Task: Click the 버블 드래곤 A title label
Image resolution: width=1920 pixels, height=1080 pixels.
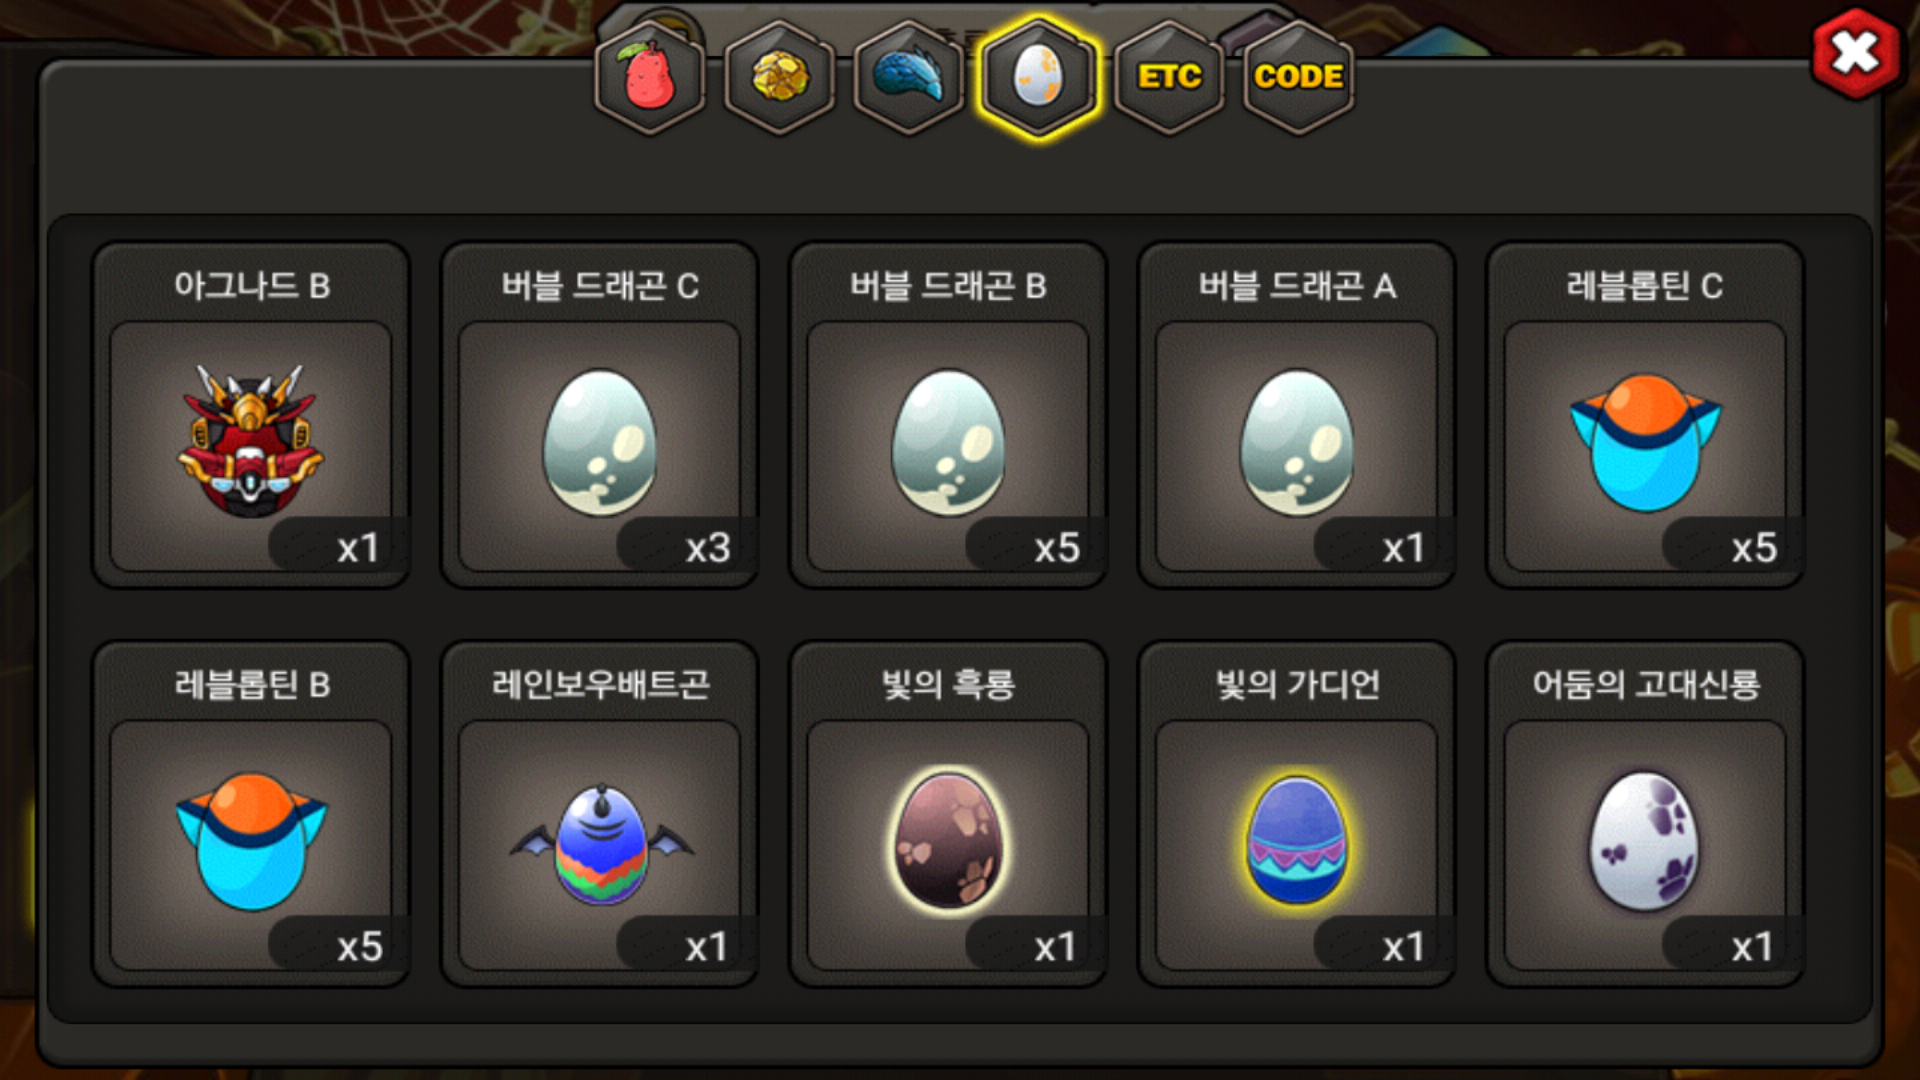Action: pos(1297,286)
